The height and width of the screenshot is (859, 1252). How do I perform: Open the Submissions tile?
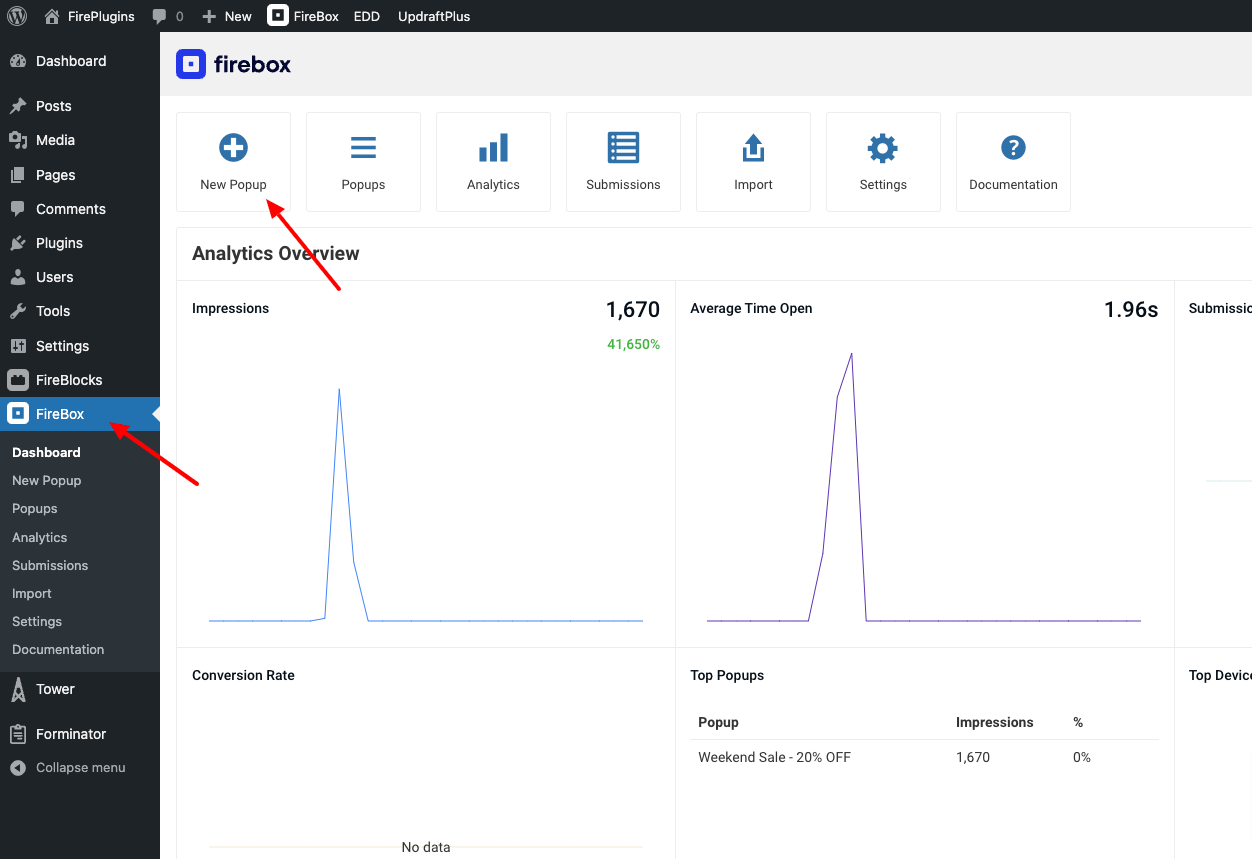[x=623, y=162]
